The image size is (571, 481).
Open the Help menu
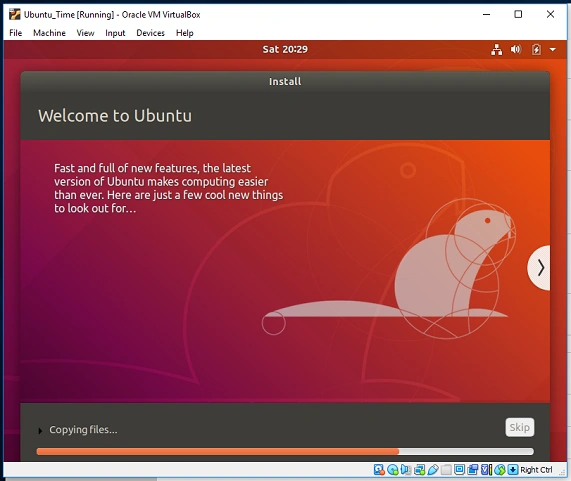point(185,33)
